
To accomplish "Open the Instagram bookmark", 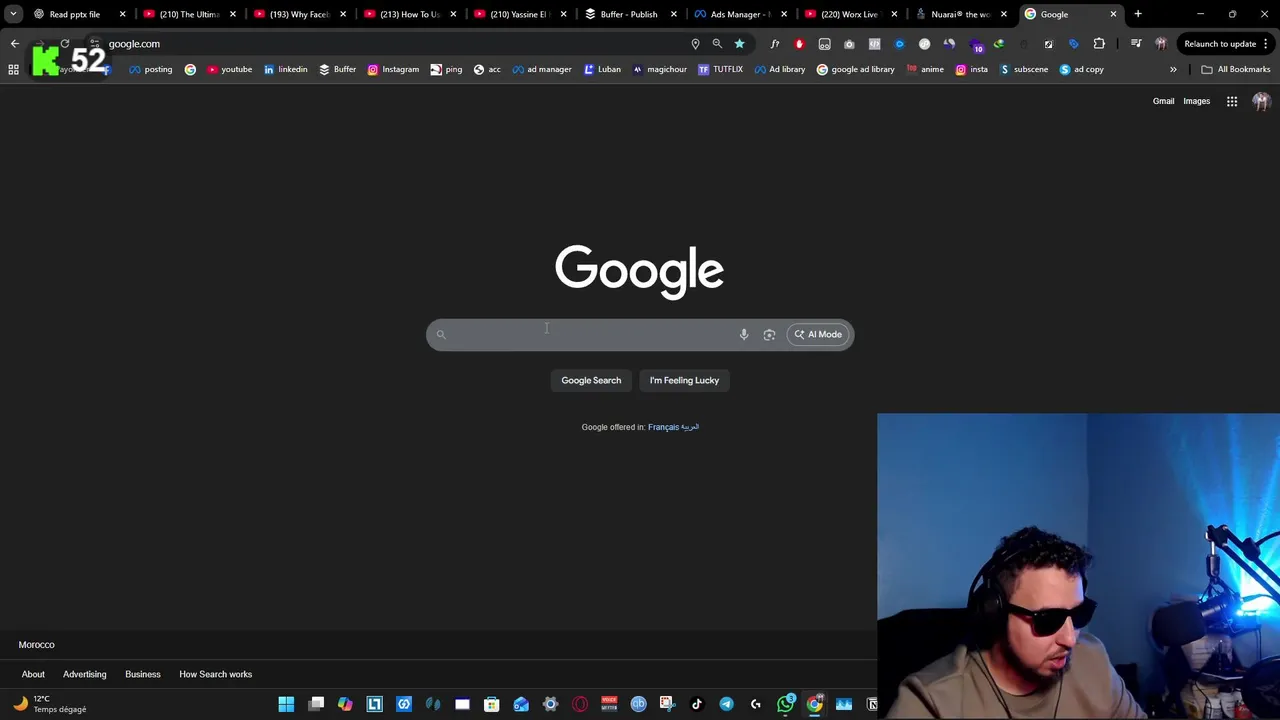I will pos(393,69).
